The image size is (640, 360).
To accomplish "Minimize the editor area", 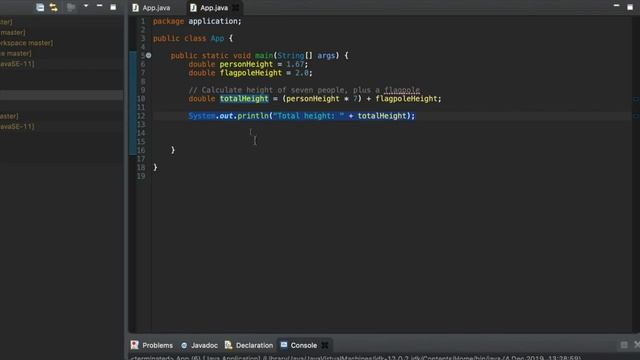I will pos(616,6).
